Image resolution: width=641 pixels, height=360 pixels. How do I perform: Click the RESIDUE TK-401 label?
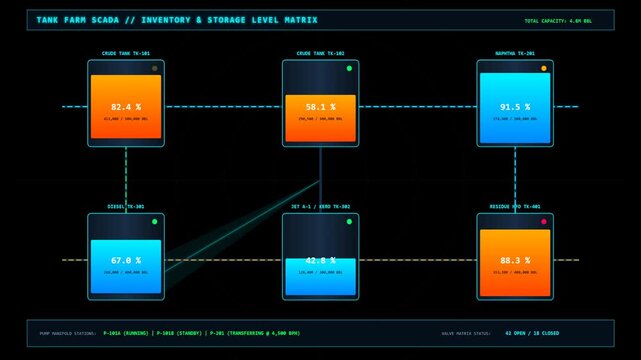pos(515,207)
